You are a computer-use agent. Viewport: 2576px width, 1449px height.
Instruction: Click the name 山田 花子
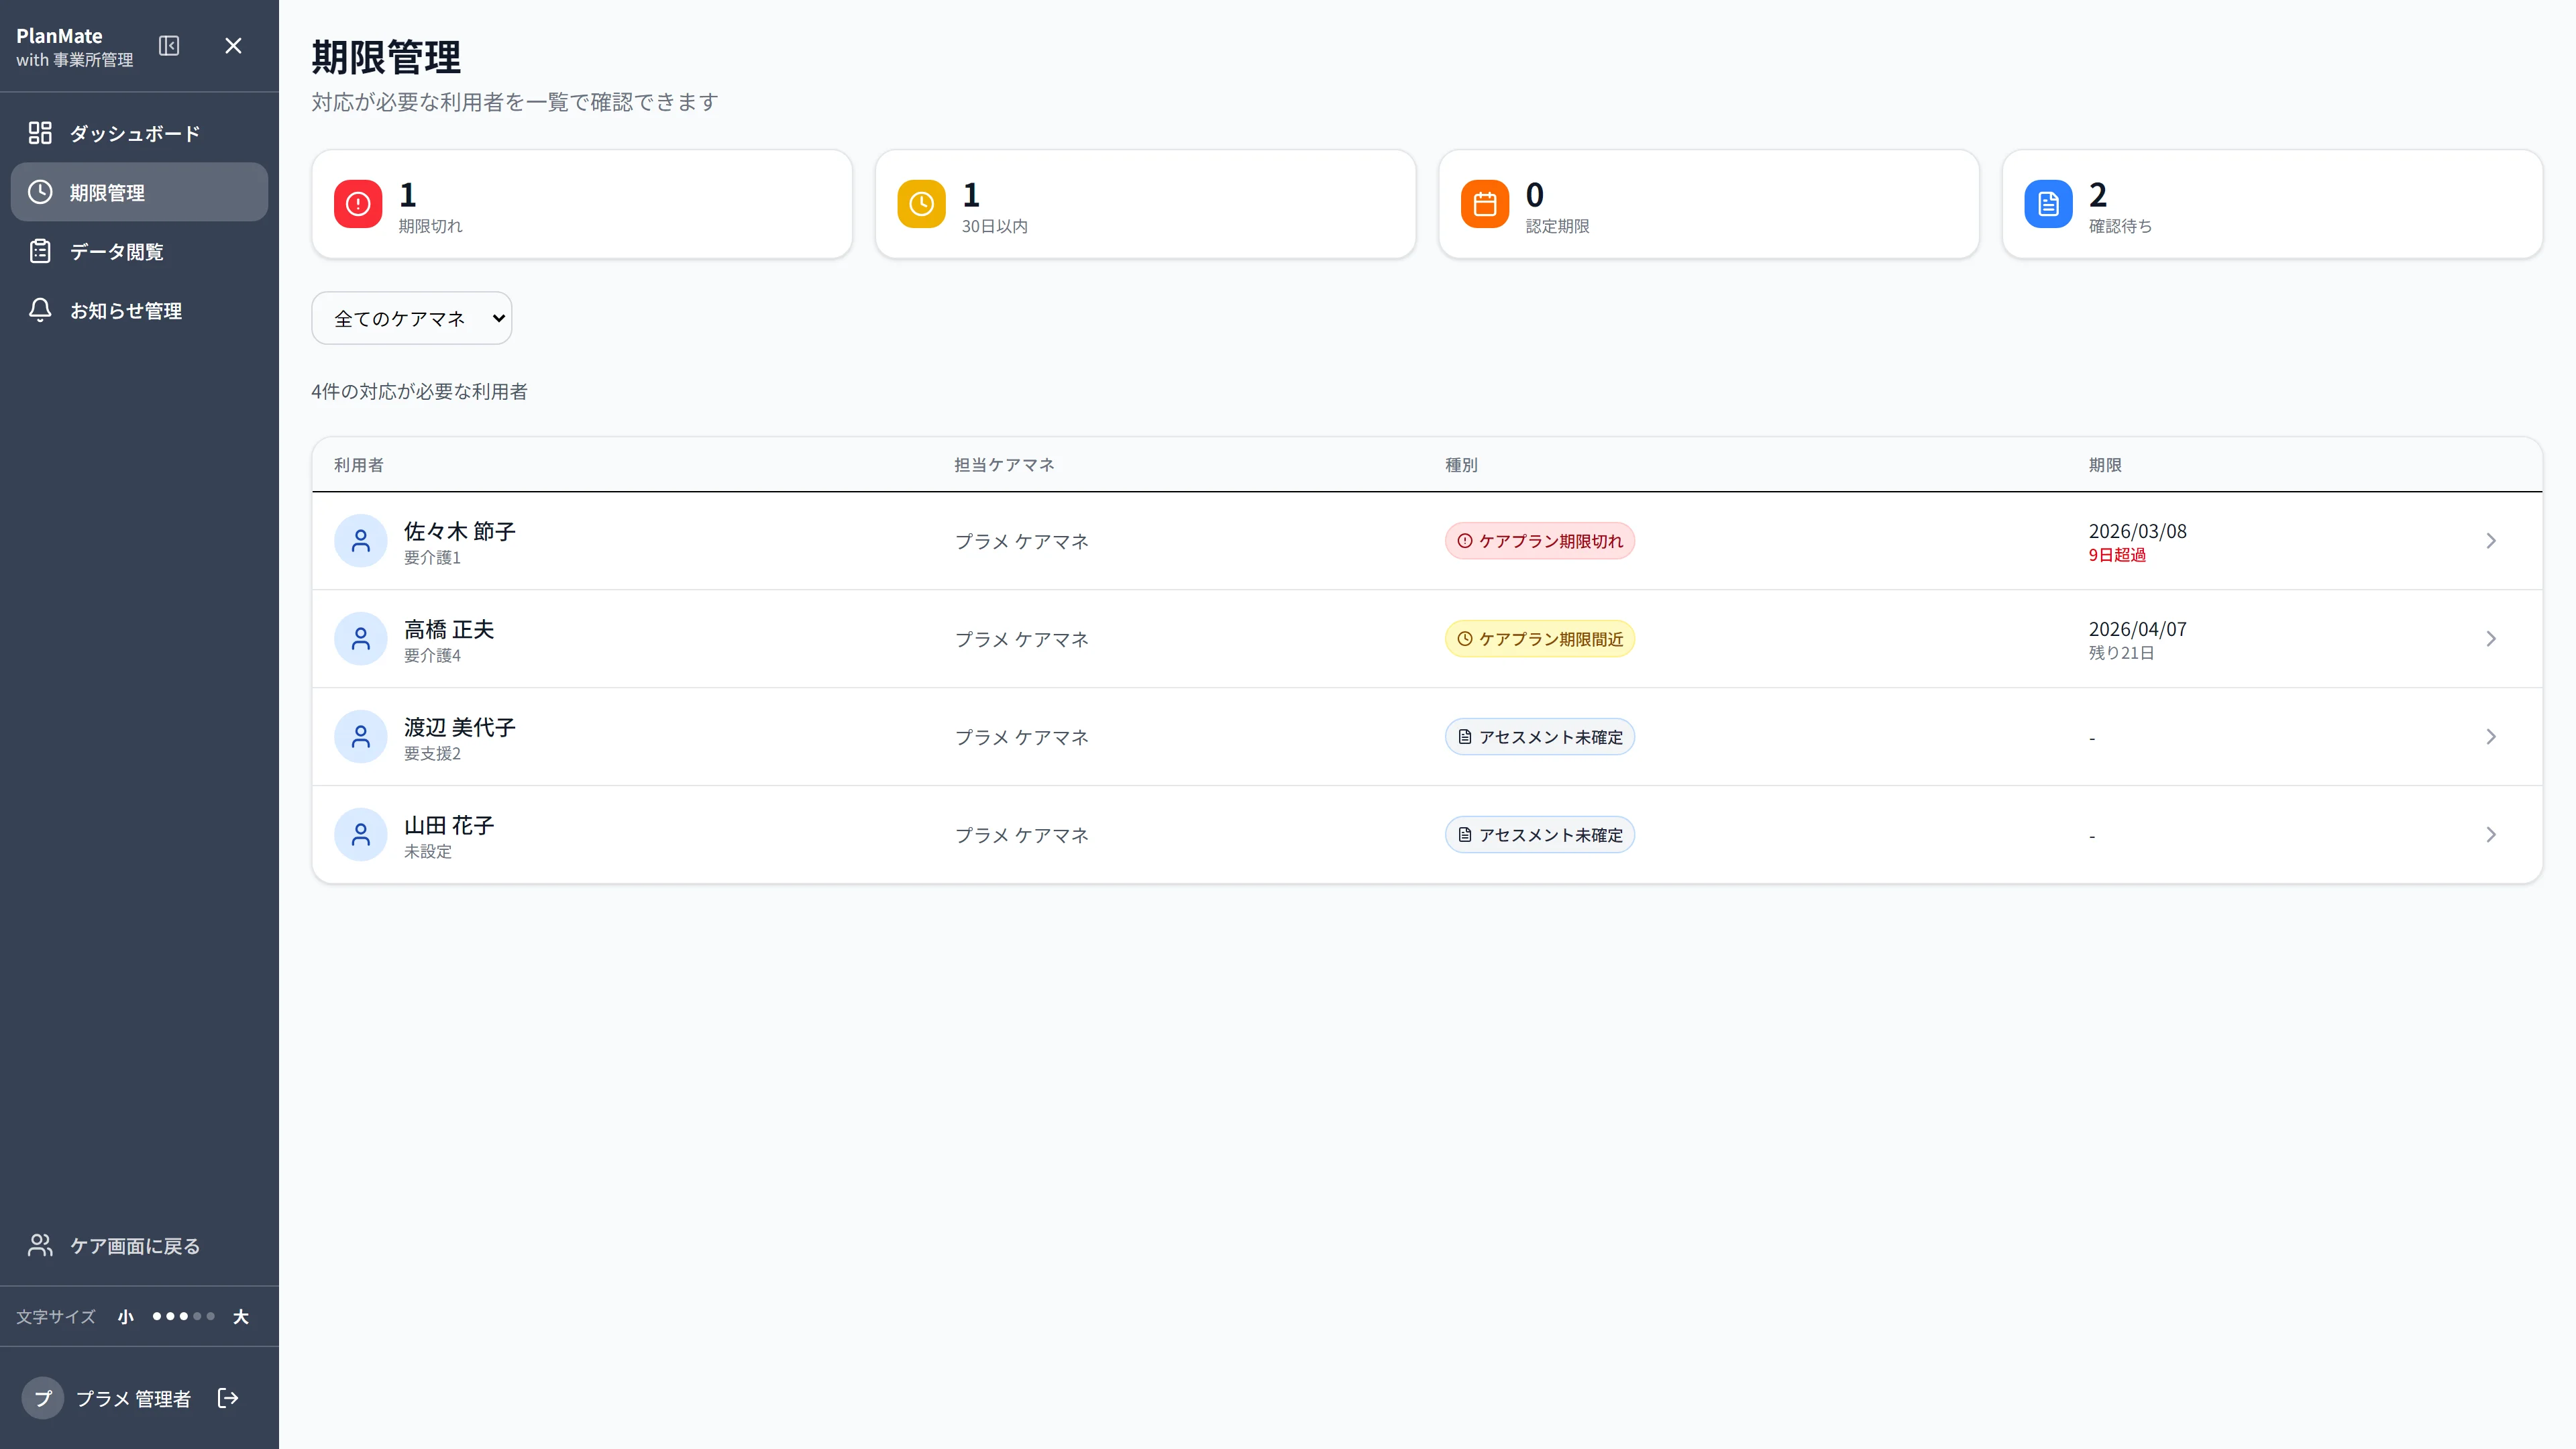(x=449, y=825)
